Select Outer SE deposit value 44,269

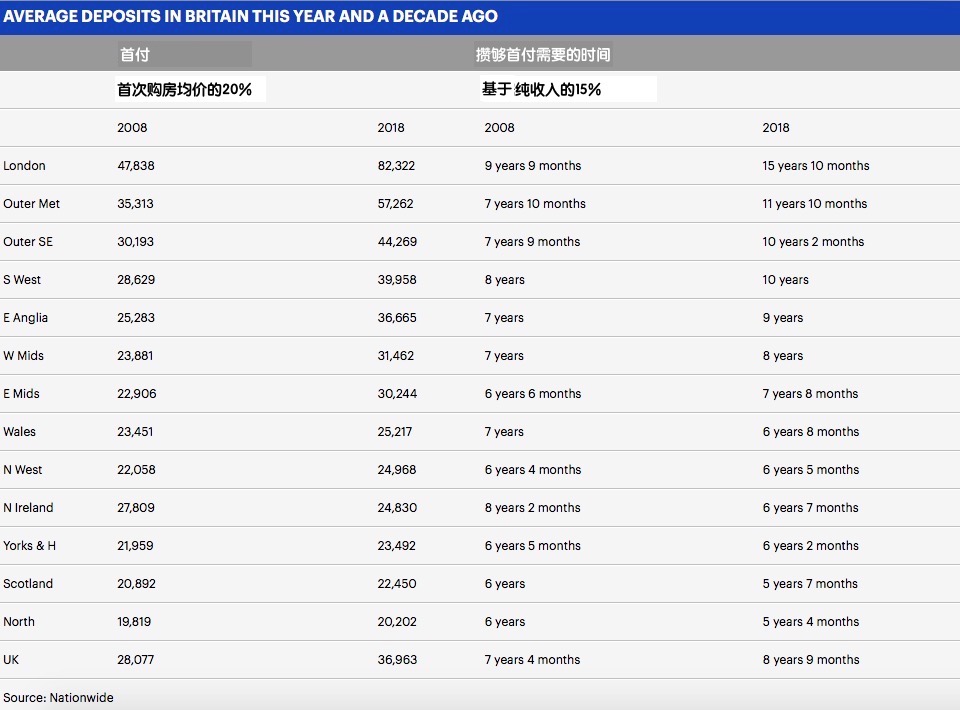tap(396, 242)
